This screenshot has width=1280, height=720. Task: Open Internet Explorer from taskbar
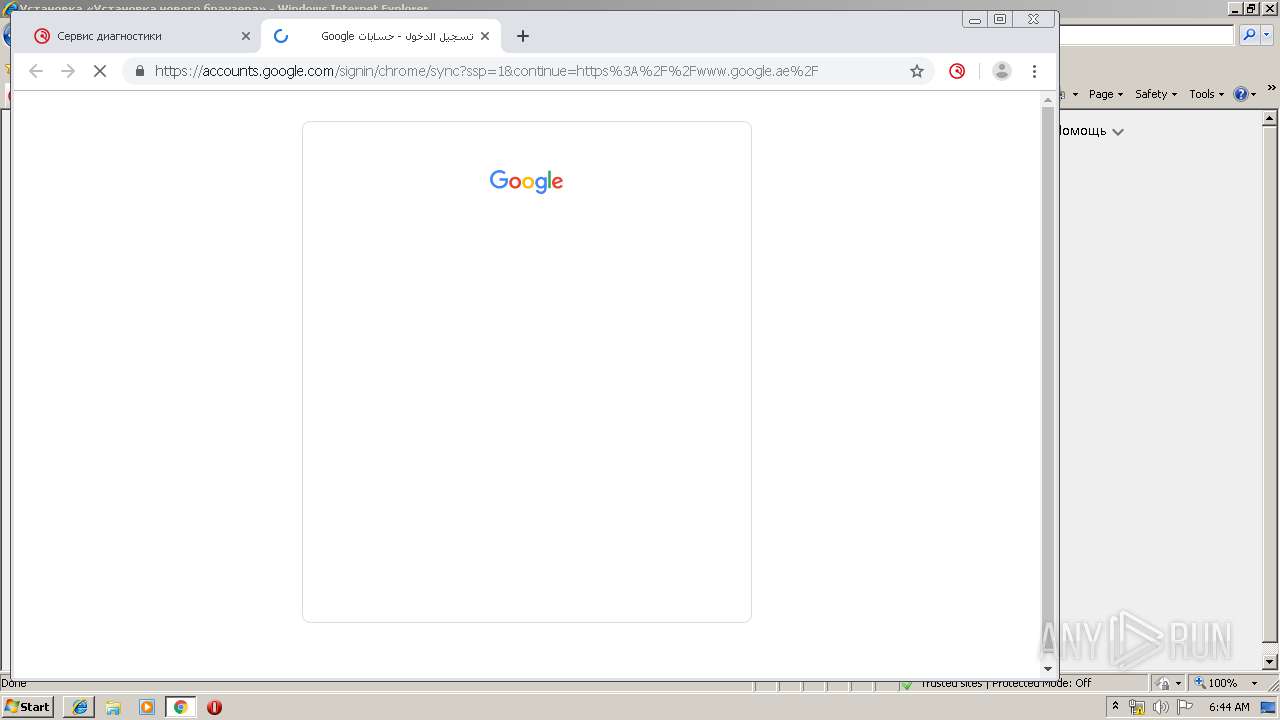[79, 707]
